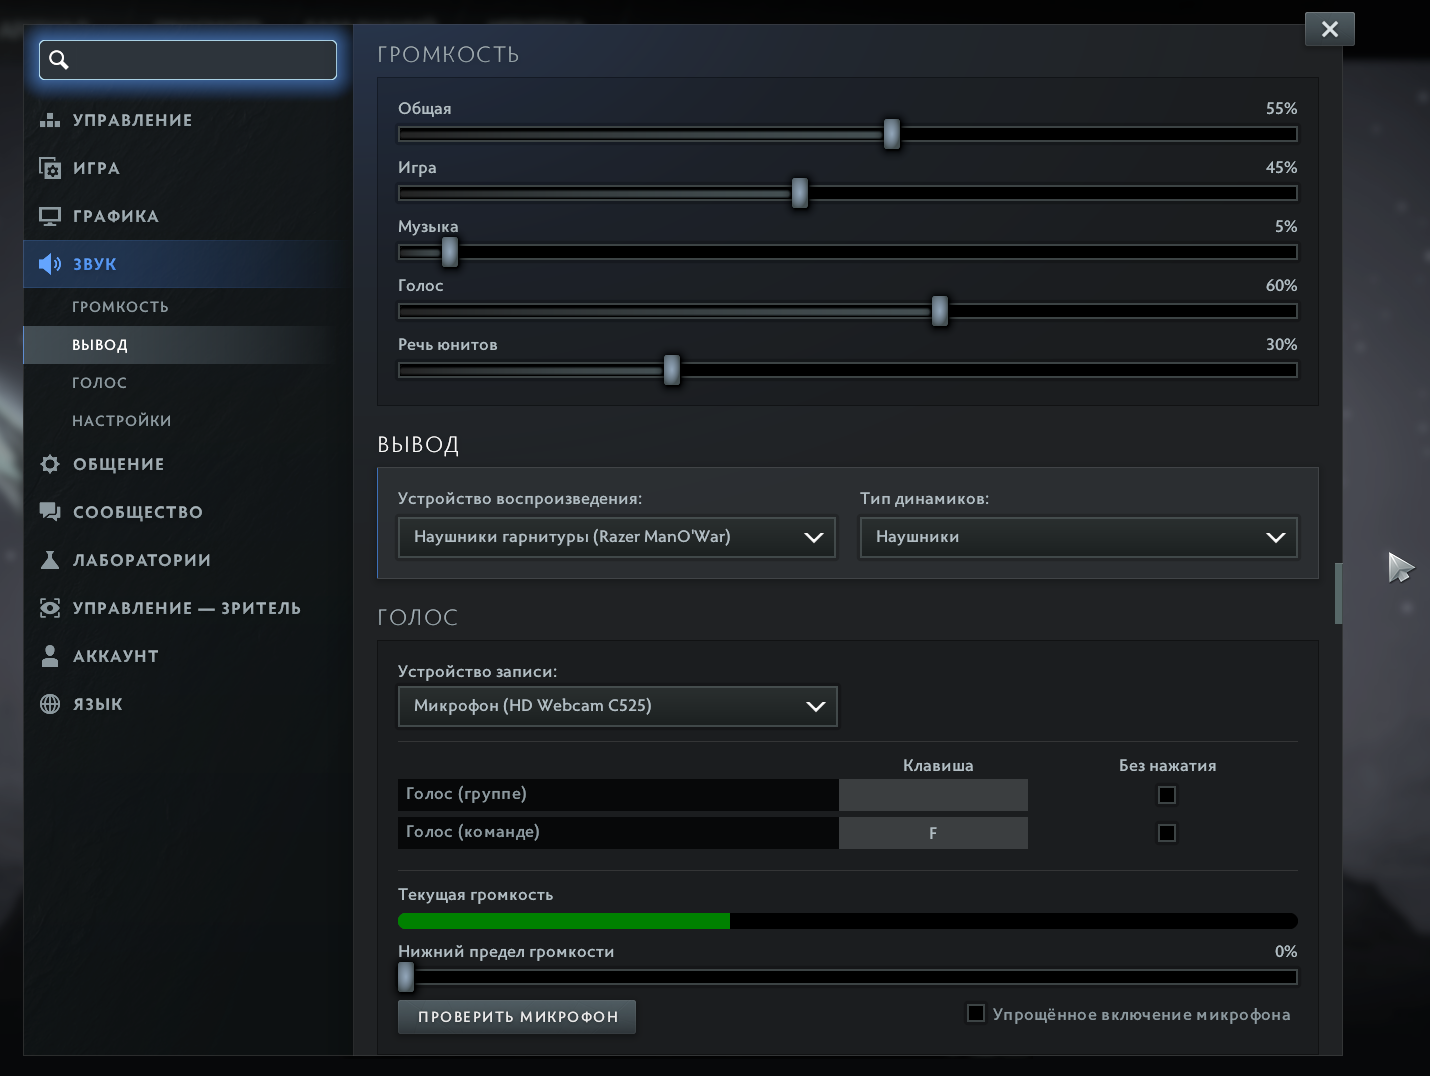The width and height of the screenshot is (1430, 1076).
Task: Open the Устройство записи microphone dropdown
Action: coord(617,706)
